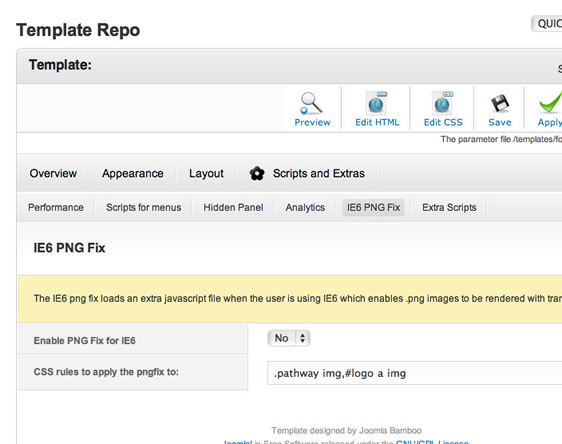562x444 pixels.
Task: Click the yellow IE6 png fix description
Action: [297, 299]
